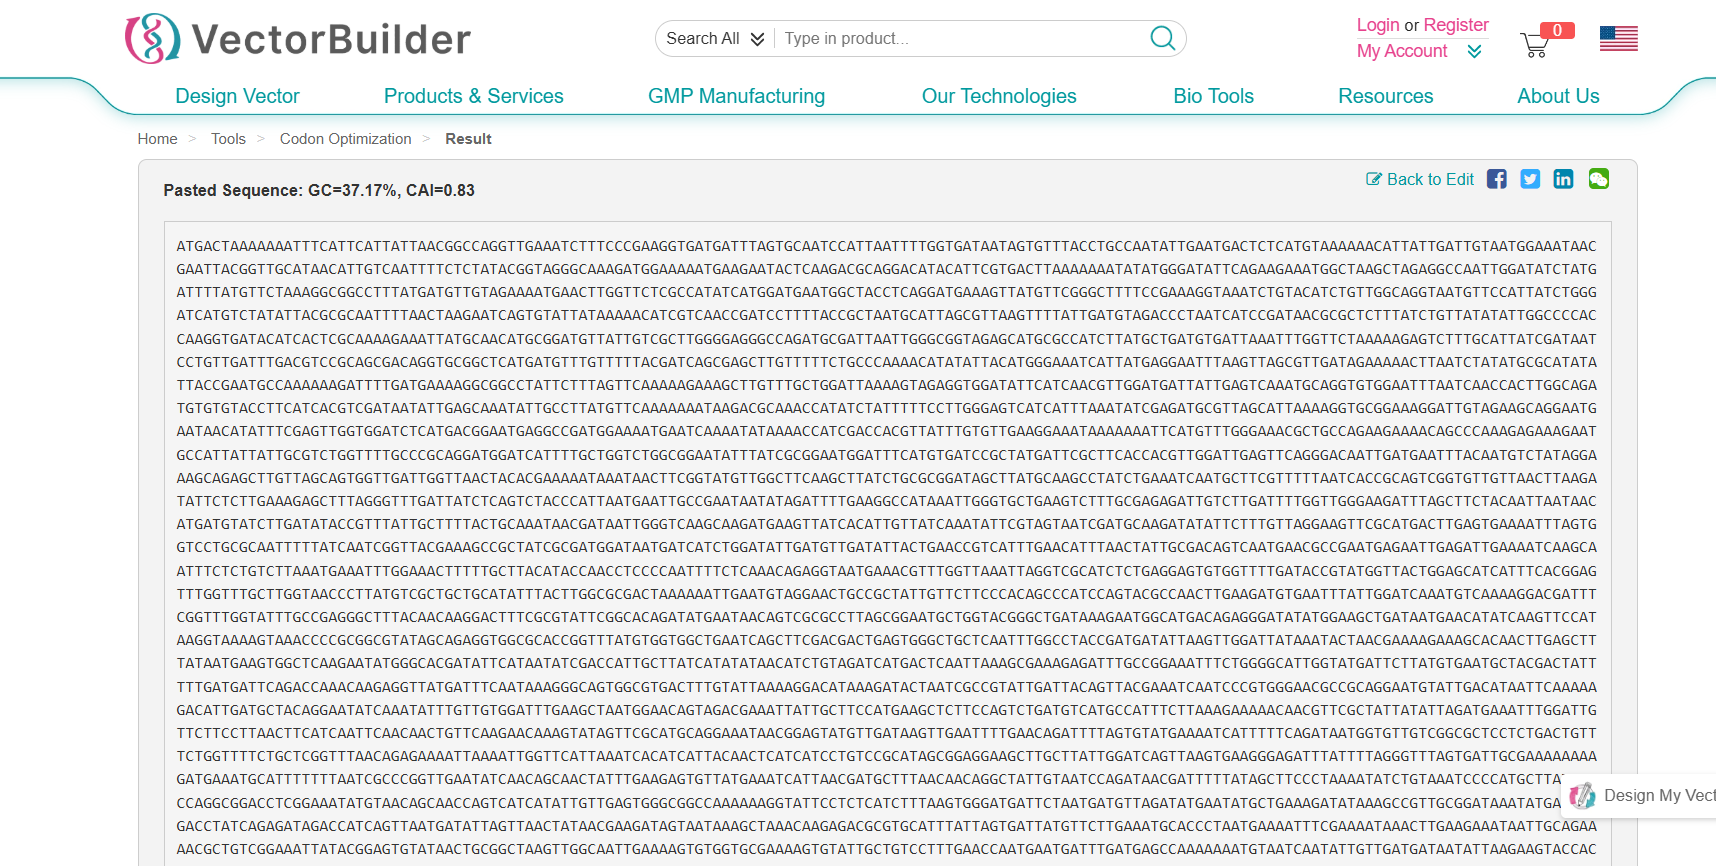Click the VectorBuilder logo
Image resolution: width=1716 pixels, height=866 pixels.
coord(298,39)
